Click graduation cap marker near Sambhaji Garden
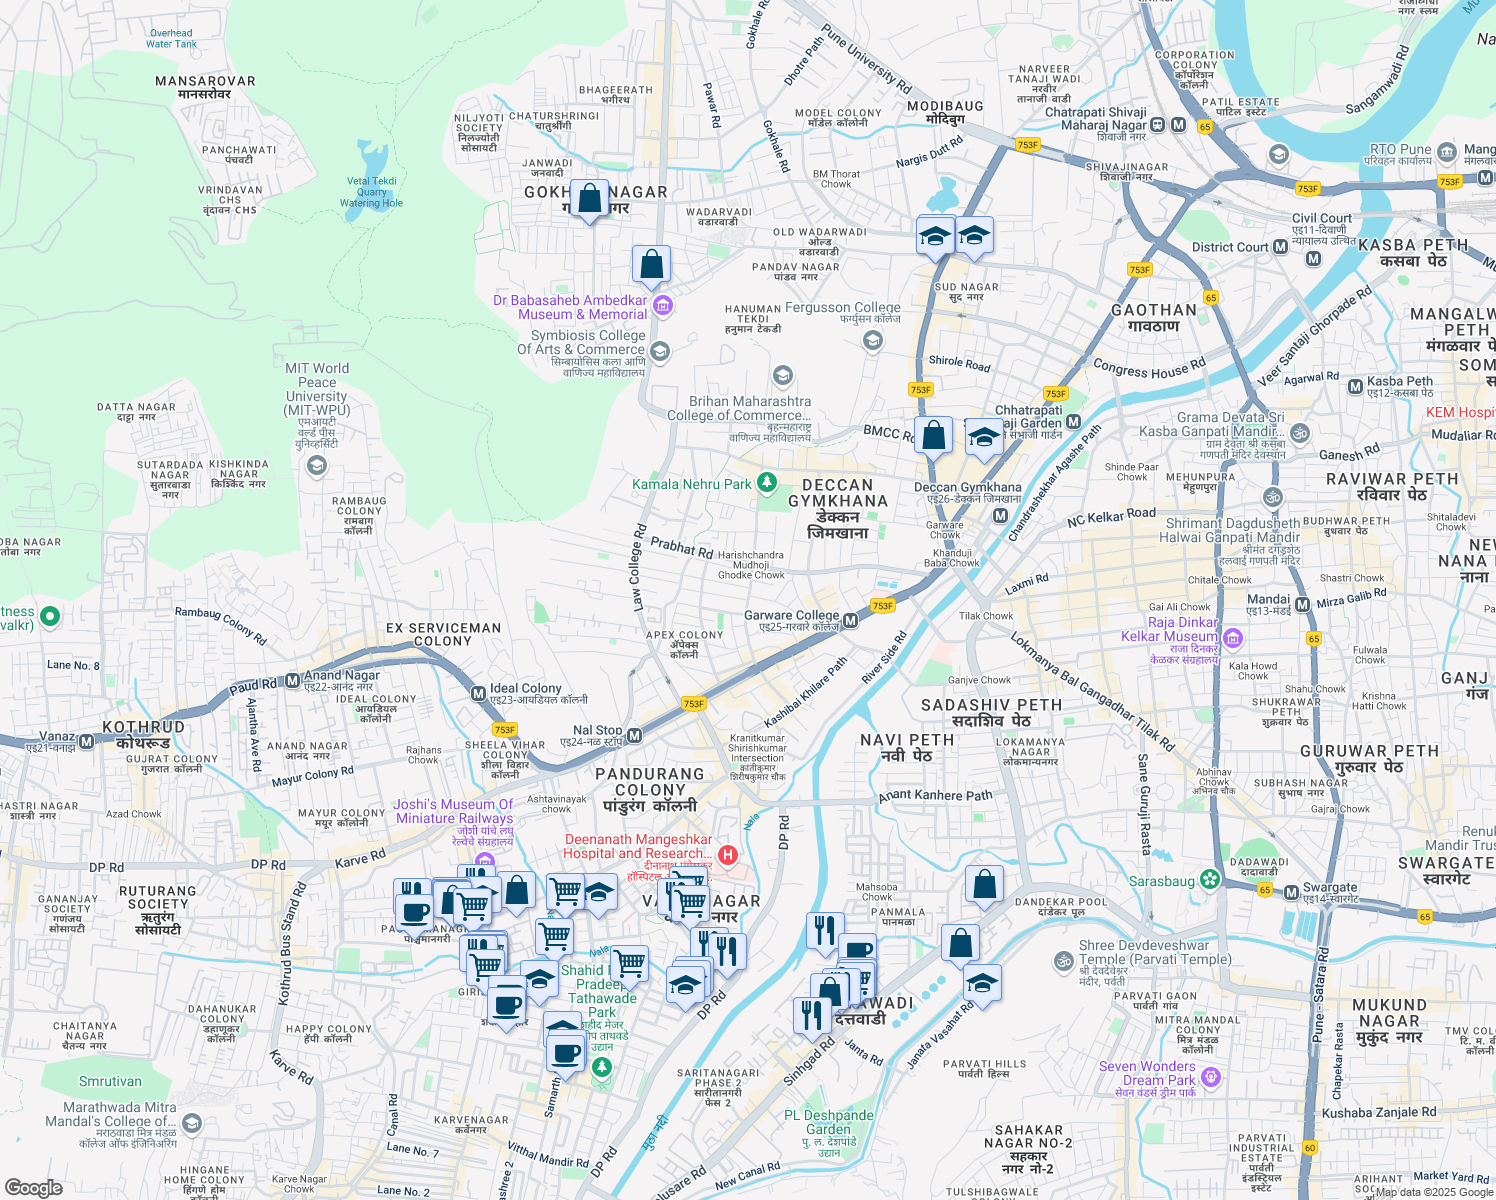The image size is (1496, 1200). (984, 439)
